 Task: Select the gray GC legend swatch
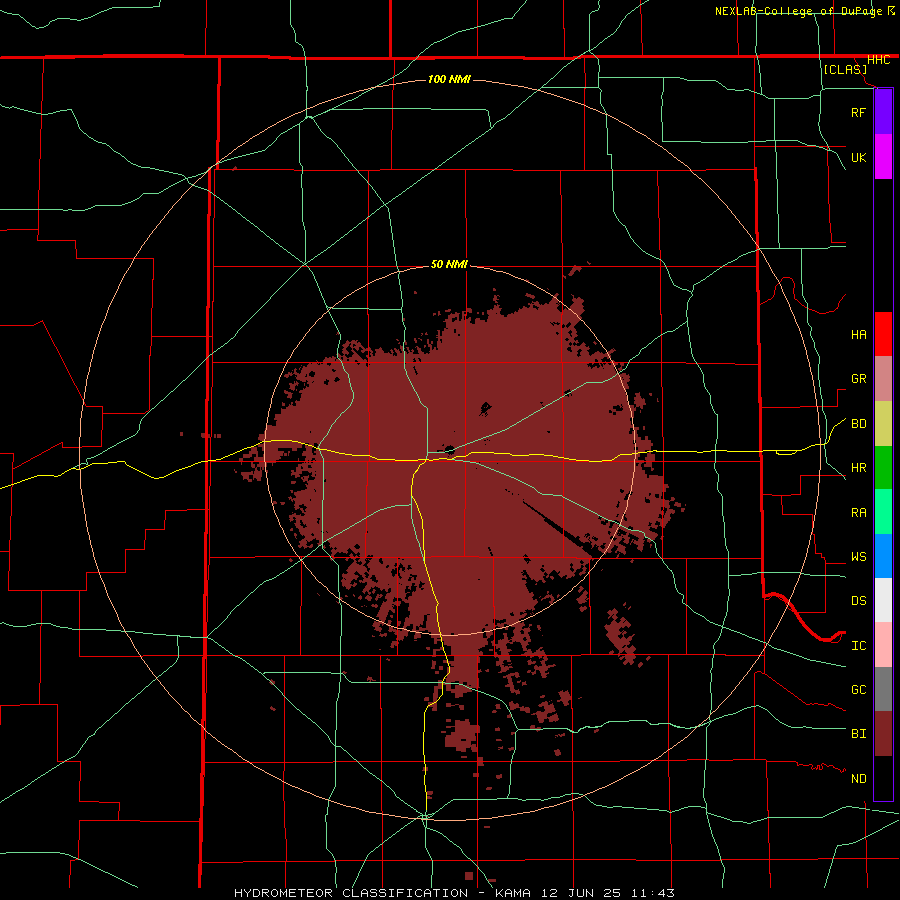coord(883,689)
